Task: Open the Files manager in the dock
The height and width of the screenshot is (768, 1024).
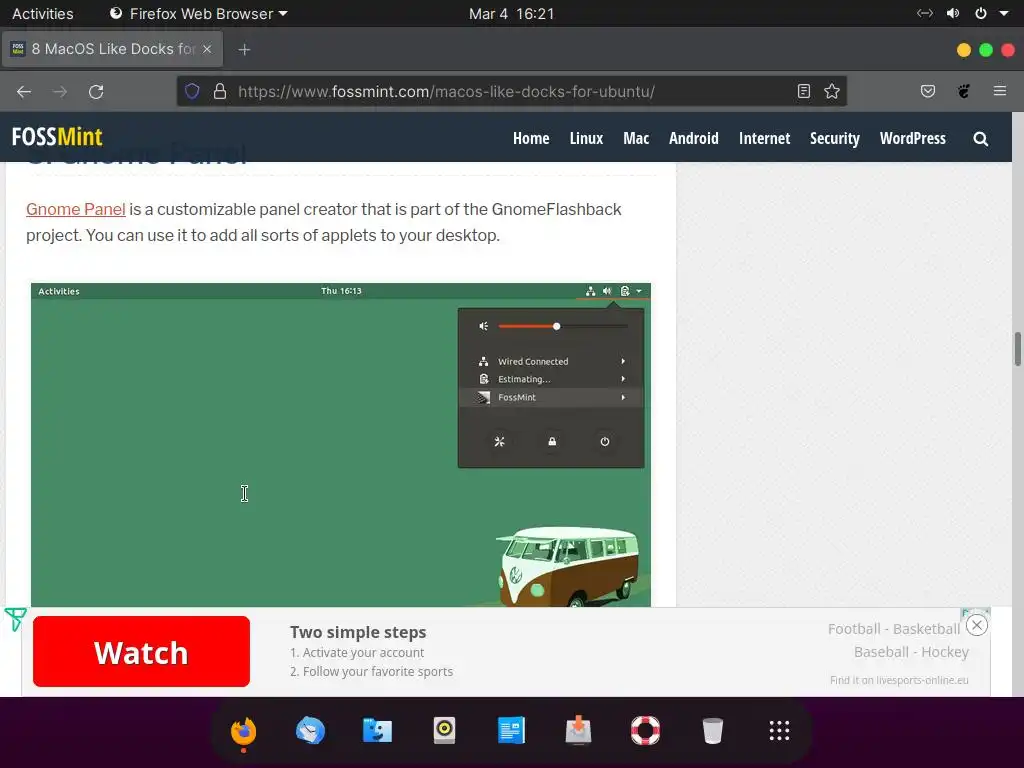Action: (x=377, y=731)
